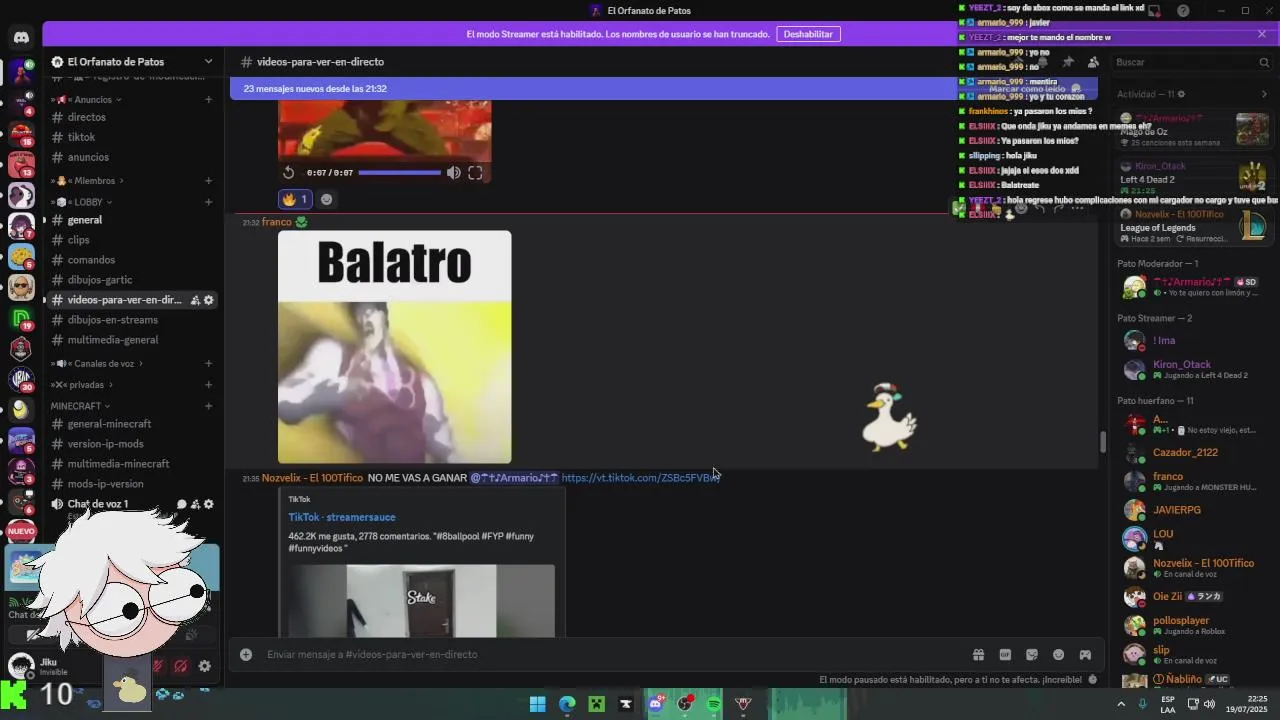Screen dimensions: 1280x720
Task: Dismiss the Streamer mode purple banner
Action: pos(1262,34)
